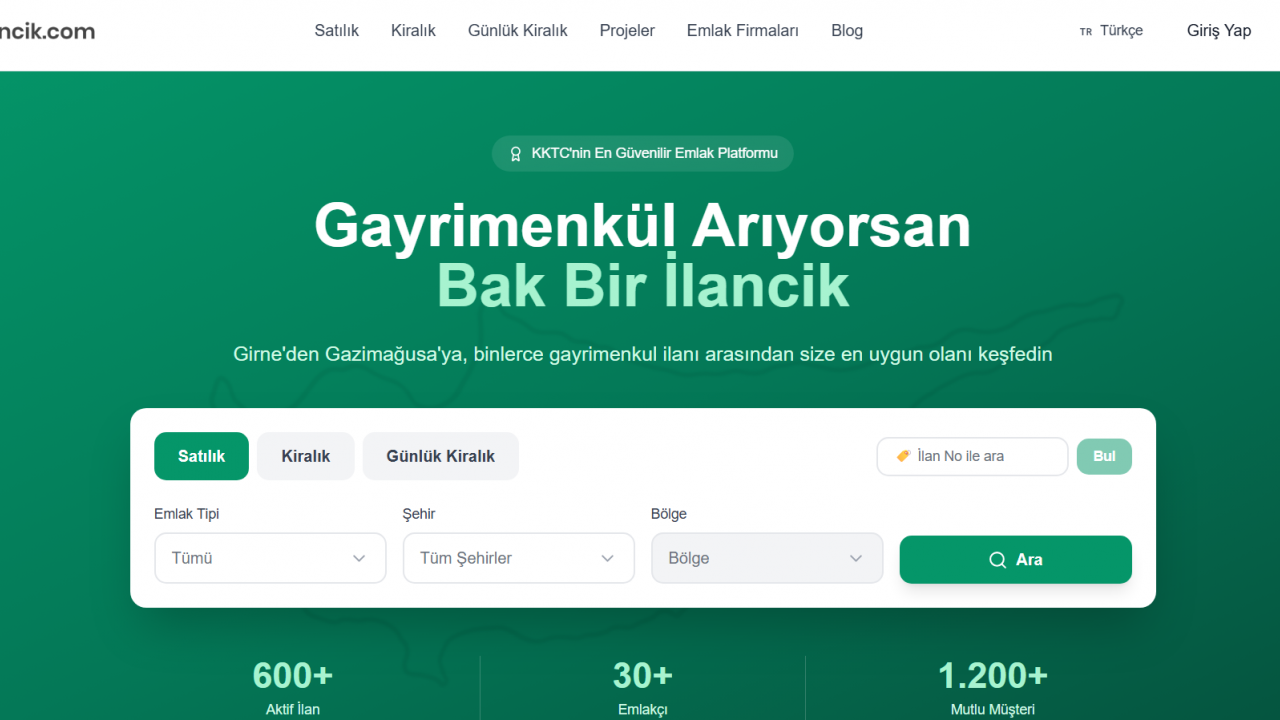Switch to Günlük Kiralık search tab

[440, 456]
